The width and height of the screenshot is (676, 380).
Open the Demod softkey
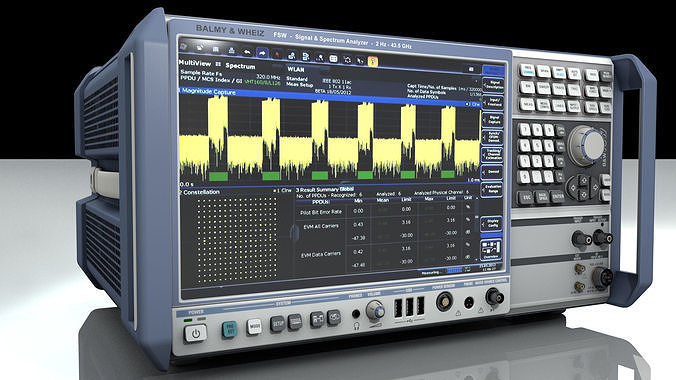(491, 172)
